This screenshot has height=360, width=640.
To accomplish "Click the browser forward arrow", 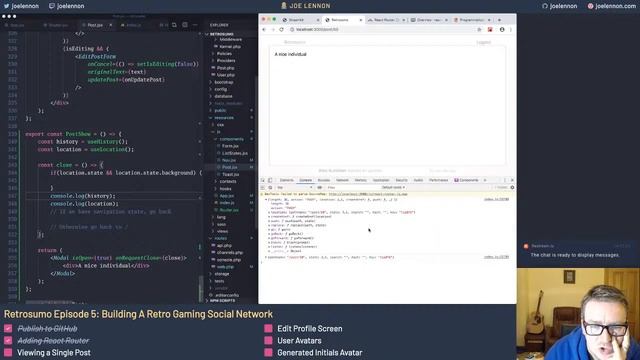I will (x=273, y=29).
